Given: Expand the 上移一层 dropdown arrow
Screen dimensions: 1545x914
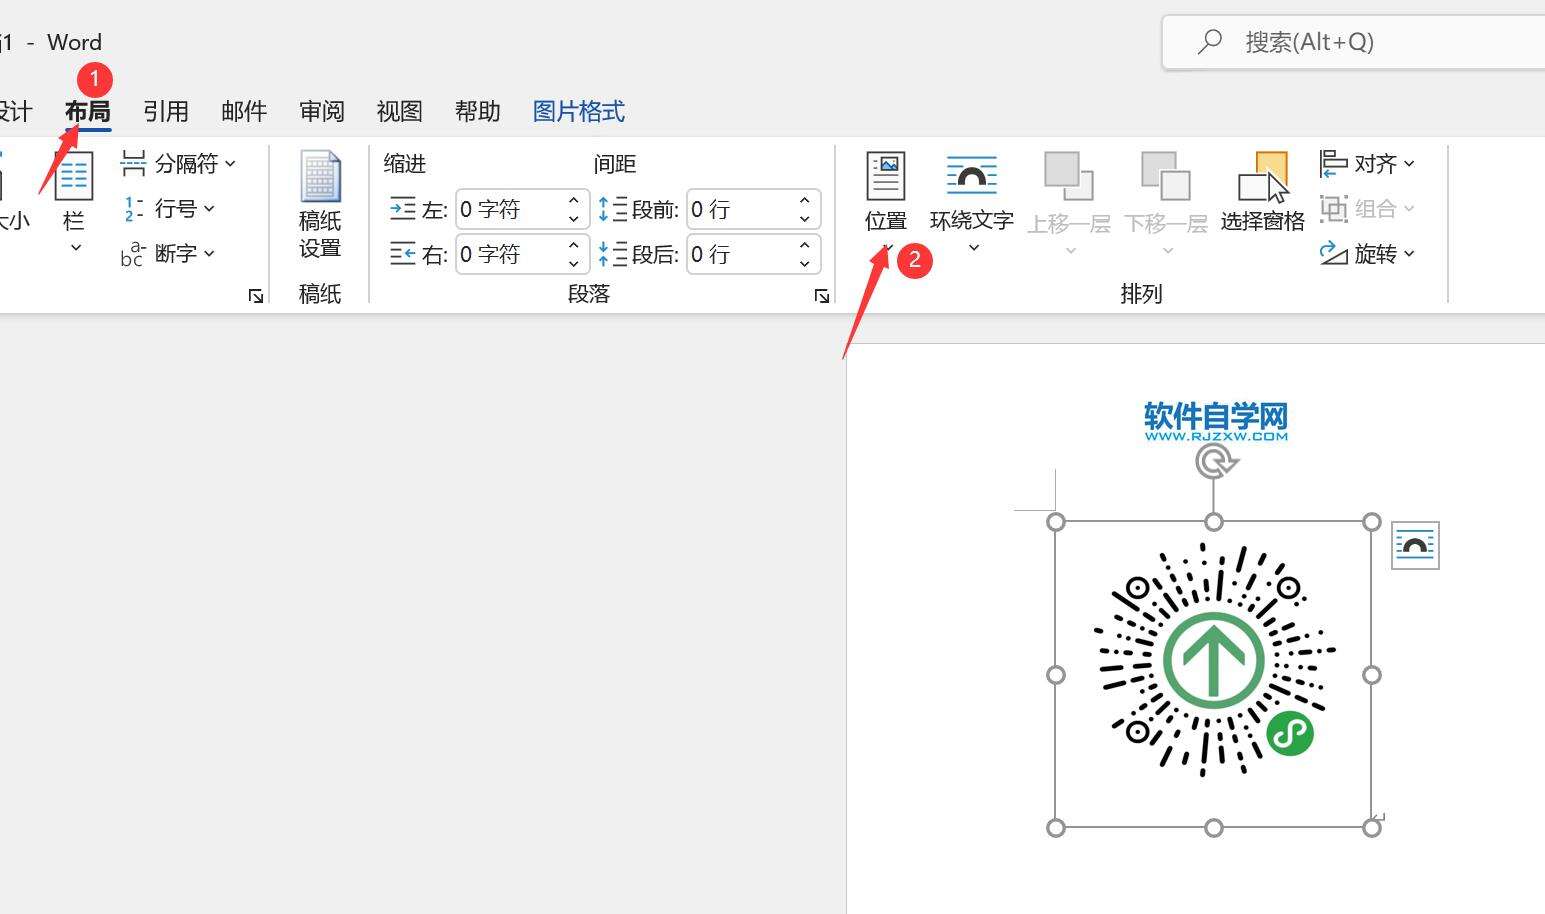Looking at the screenshot, I should [1069, 250].
